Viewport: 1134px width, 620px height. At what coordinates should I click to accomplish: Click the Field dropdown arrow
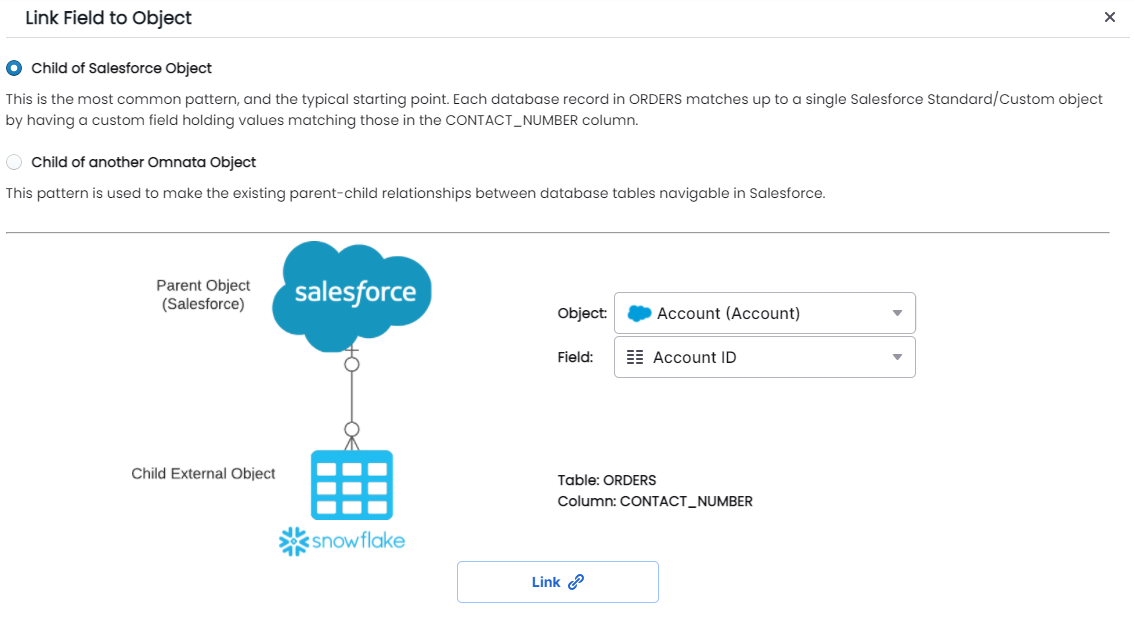[x=897, y=357]
